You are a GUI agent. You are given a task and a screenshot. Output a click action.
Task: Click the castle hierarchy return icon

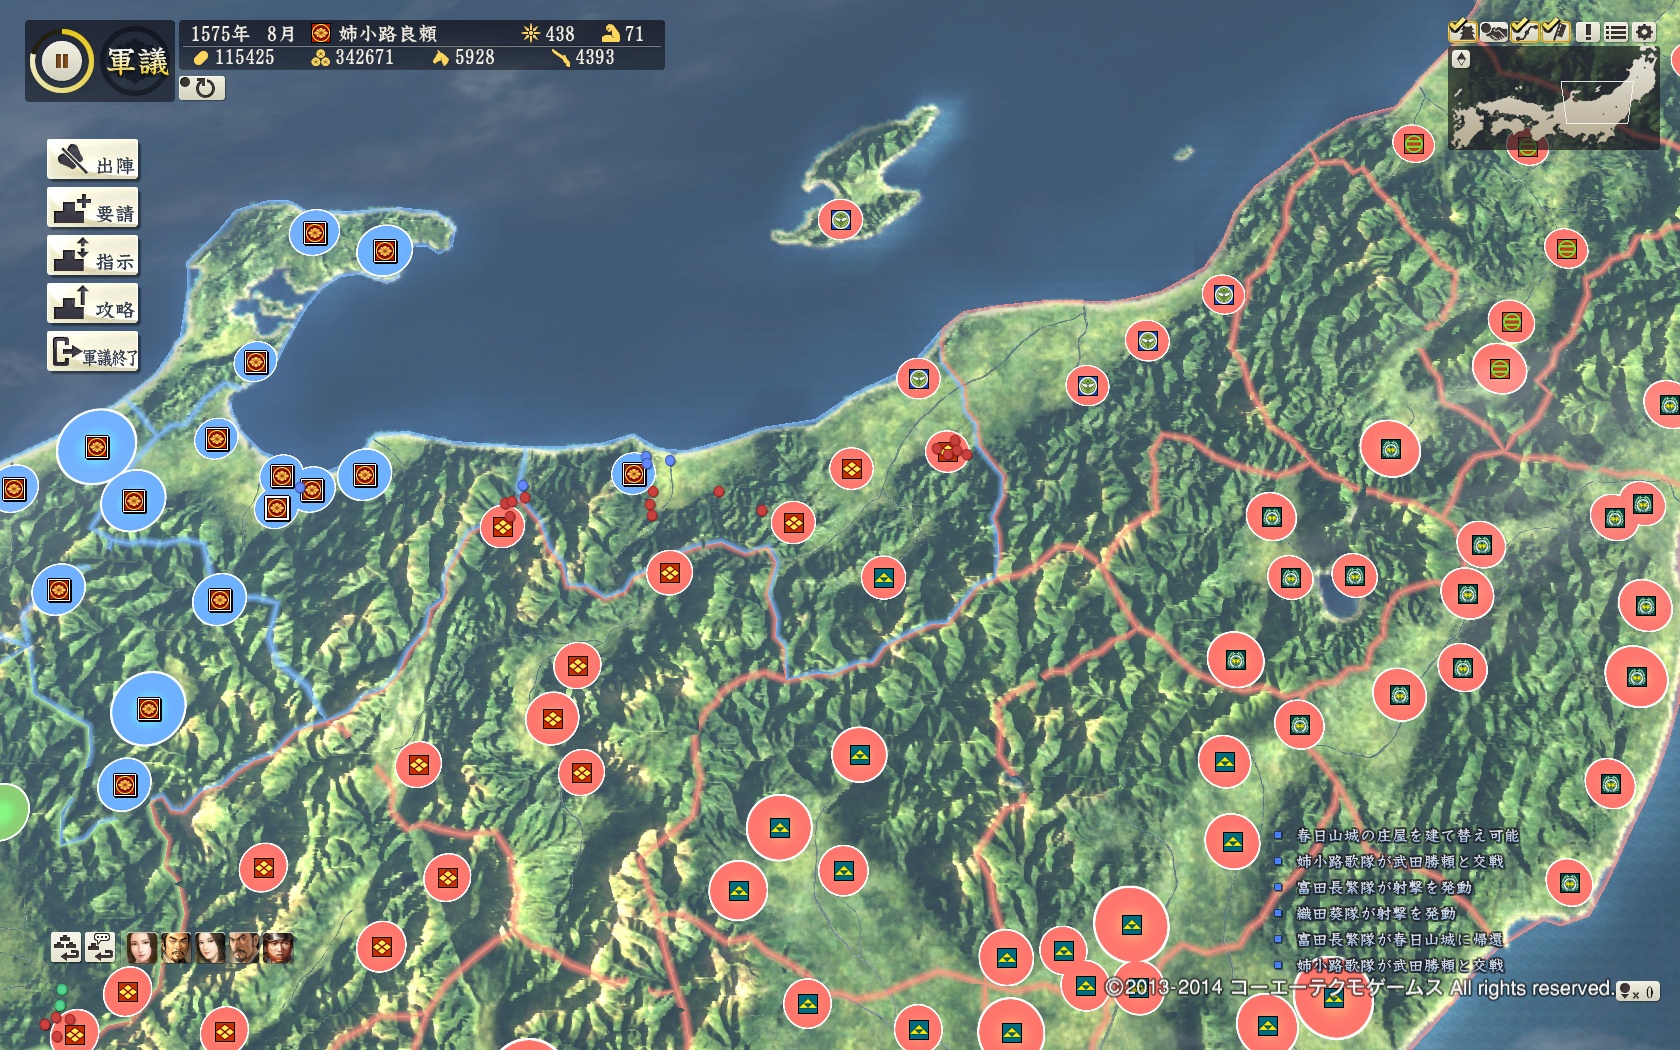(66, 946)
